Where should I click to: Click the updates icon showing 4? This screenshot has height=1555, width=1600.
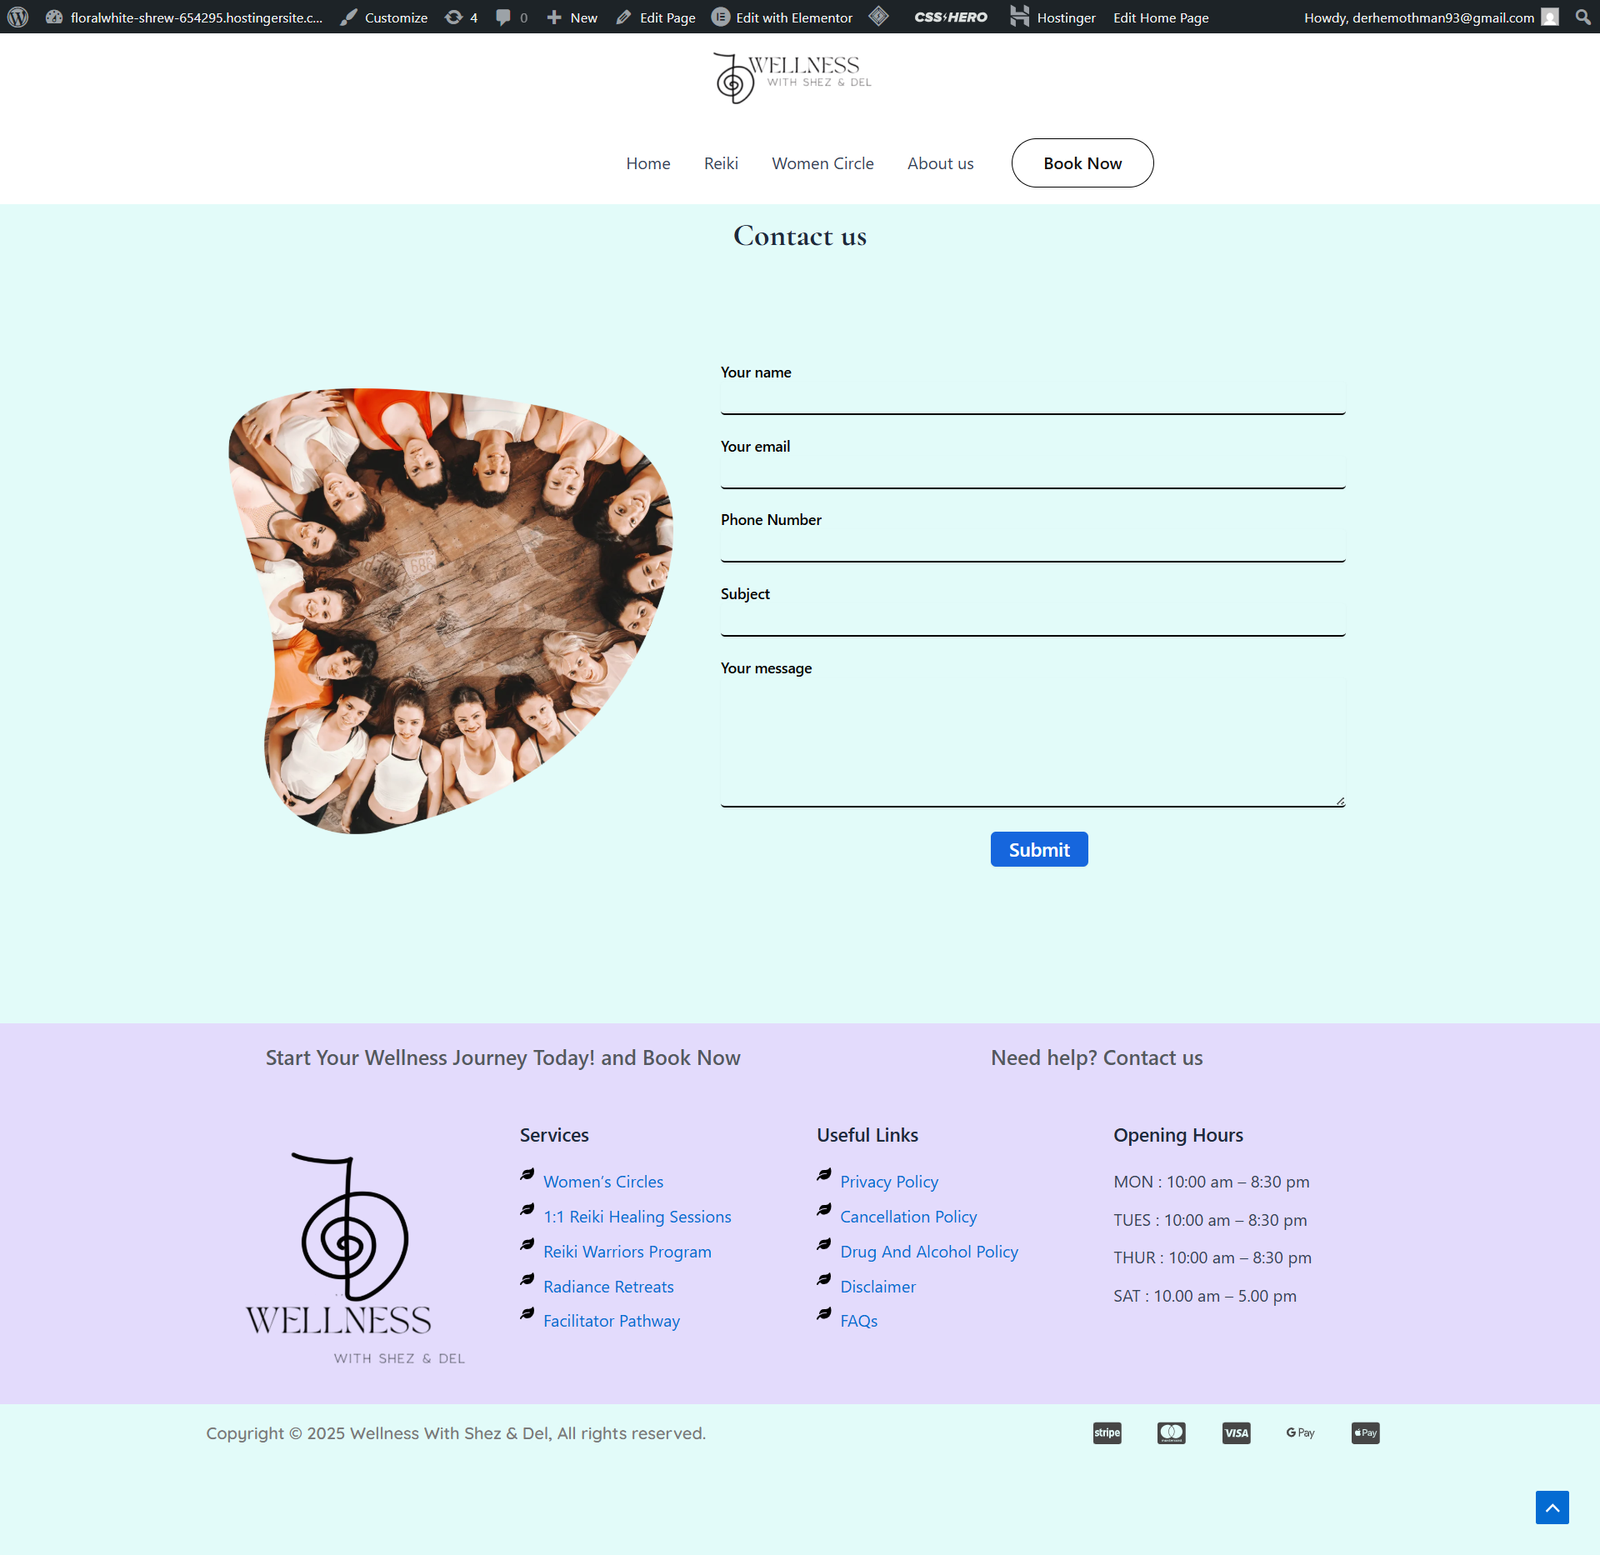461,17
